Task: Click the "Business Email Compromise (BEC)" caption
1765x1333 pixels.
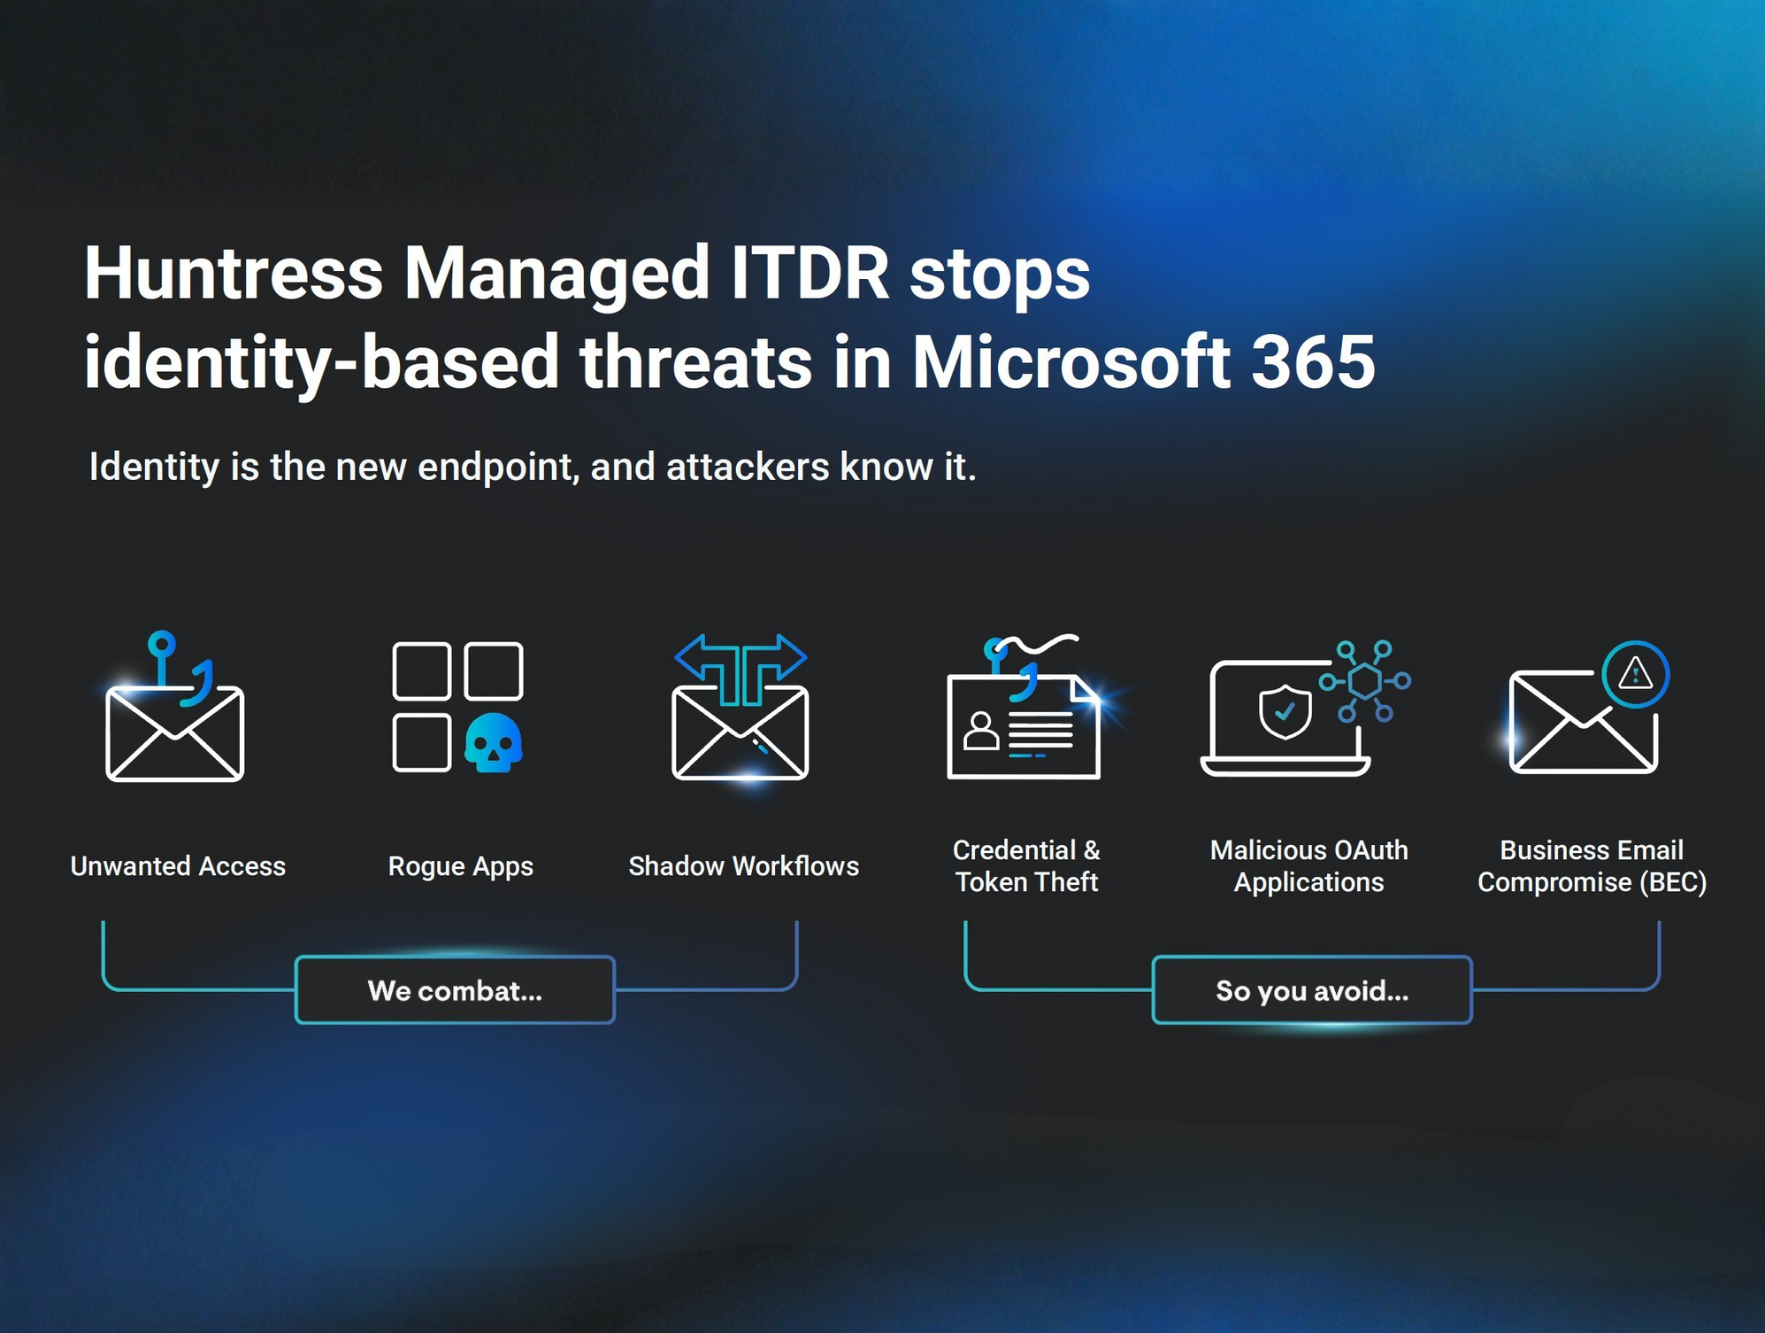Action: coord(1591,866)
